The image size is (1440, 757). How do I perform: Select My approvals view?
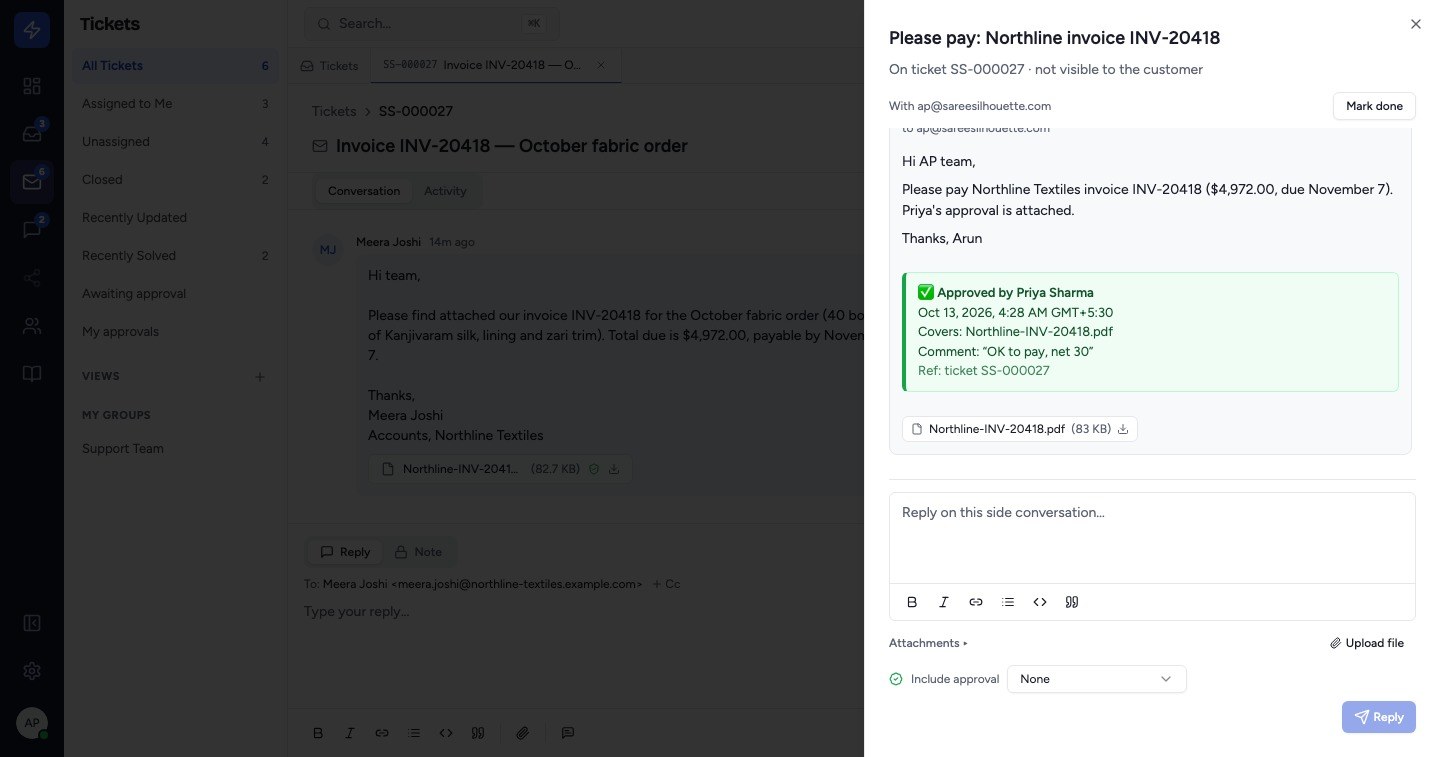[x=175, y=332]
